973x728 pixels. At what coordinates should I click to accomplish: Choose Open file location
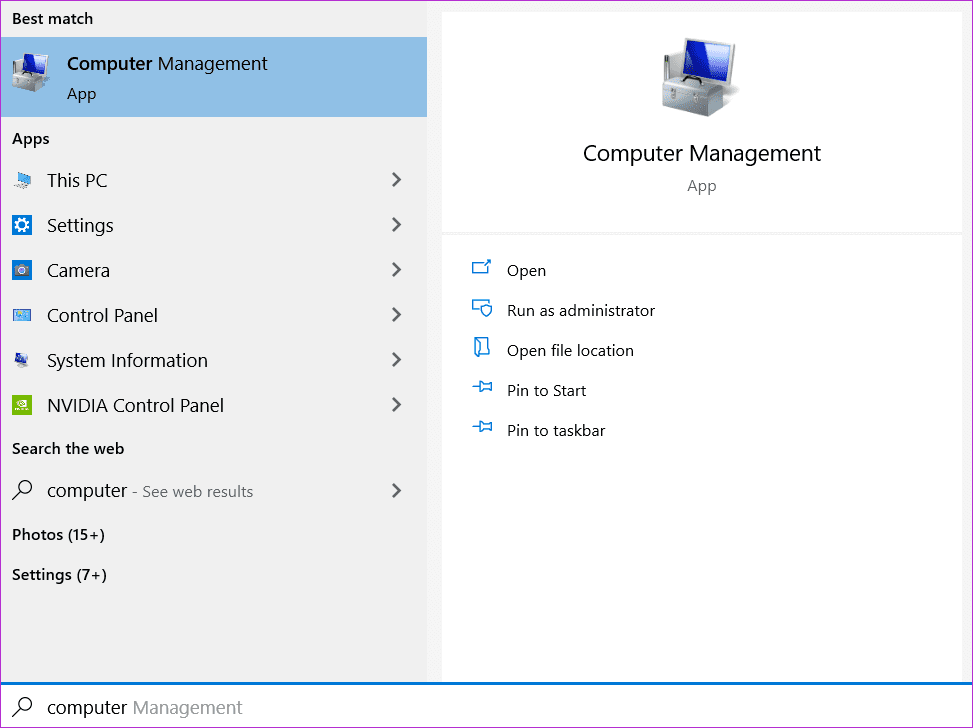(x=570, y=351)
